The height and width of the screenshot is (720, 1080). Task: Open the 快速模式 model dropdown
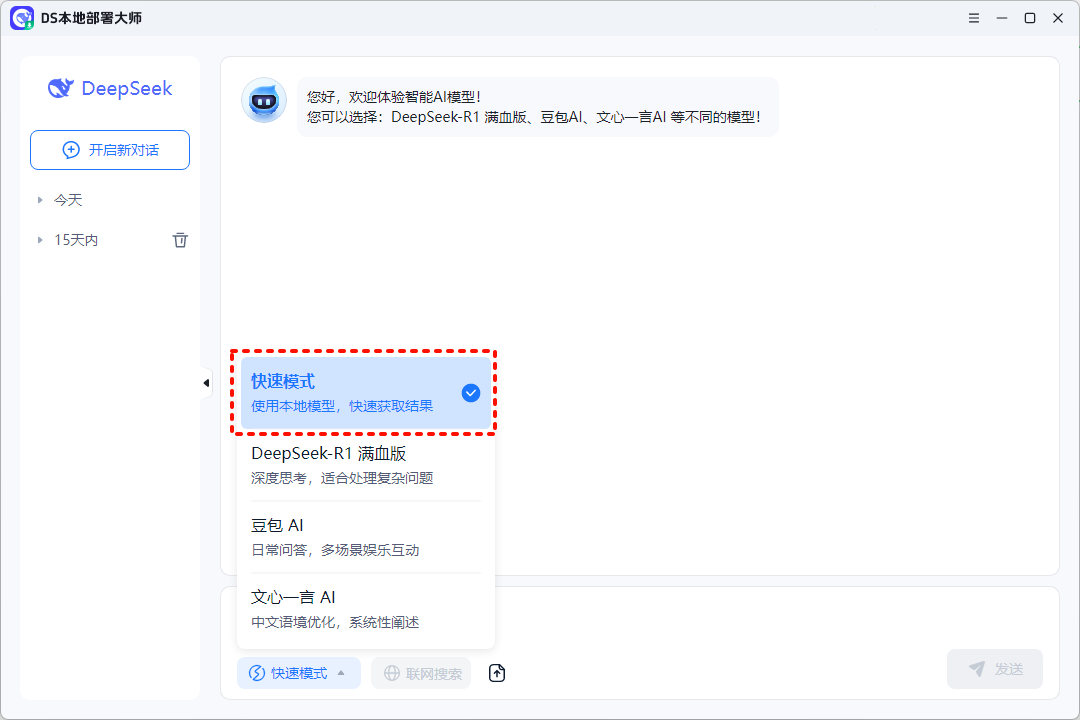point(298,672)
